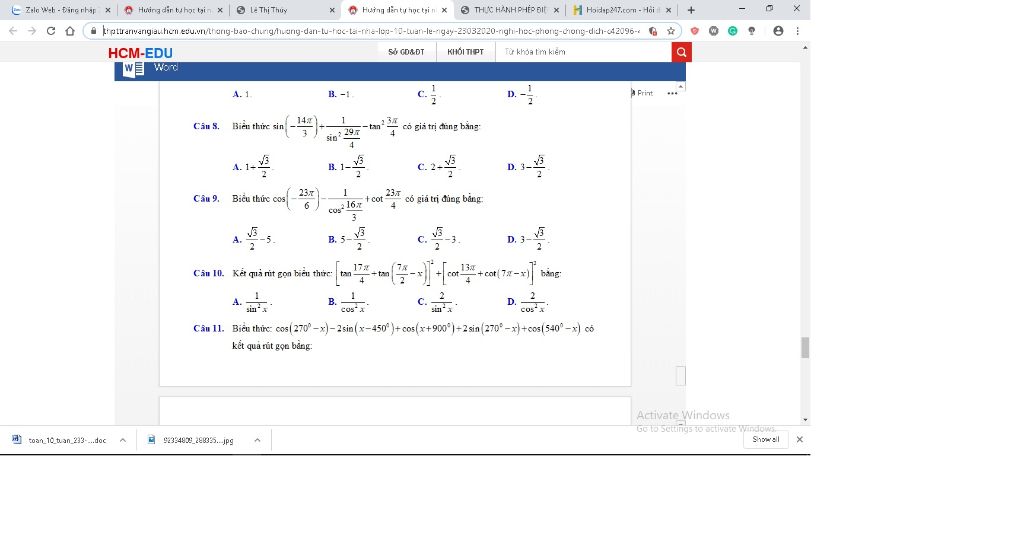Switch to the Zalo Web tab
The image size is (1024, 555).
click(x=60, y=10)
